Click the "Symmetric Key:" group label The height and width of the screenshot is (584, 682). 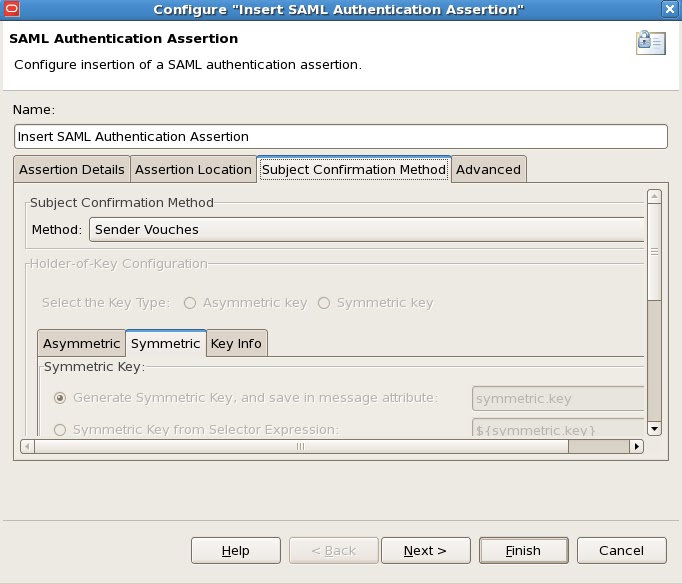(94, 367)
